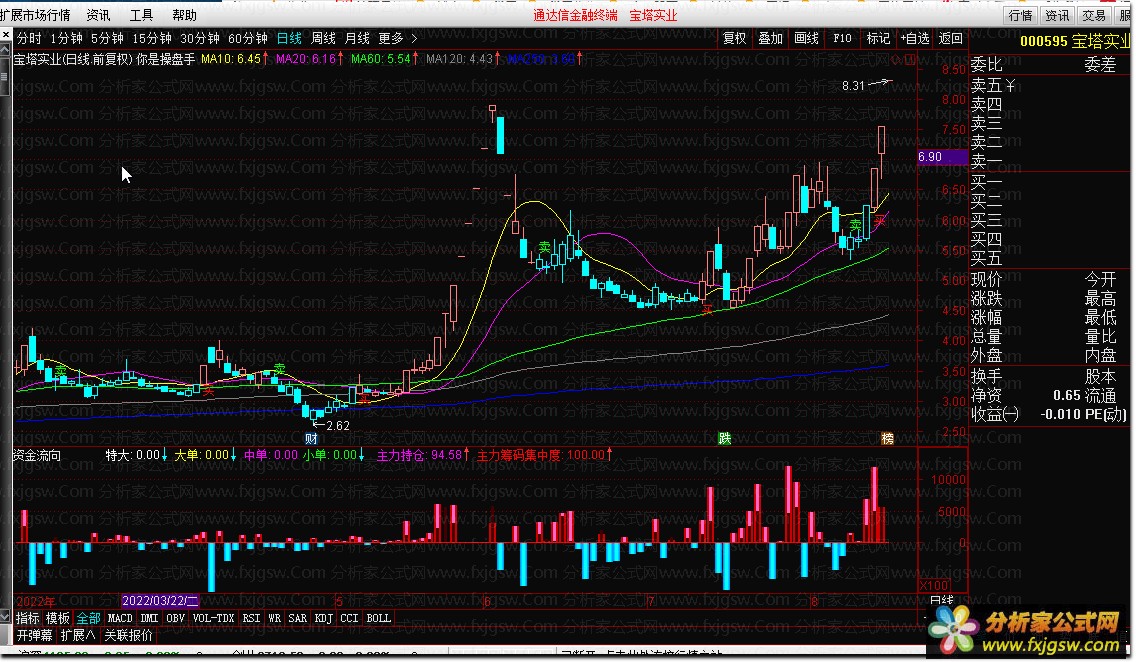1136x662 pixels.
Task: Click the MA60: 5.54 indicator label
Action: click(381, 59)
